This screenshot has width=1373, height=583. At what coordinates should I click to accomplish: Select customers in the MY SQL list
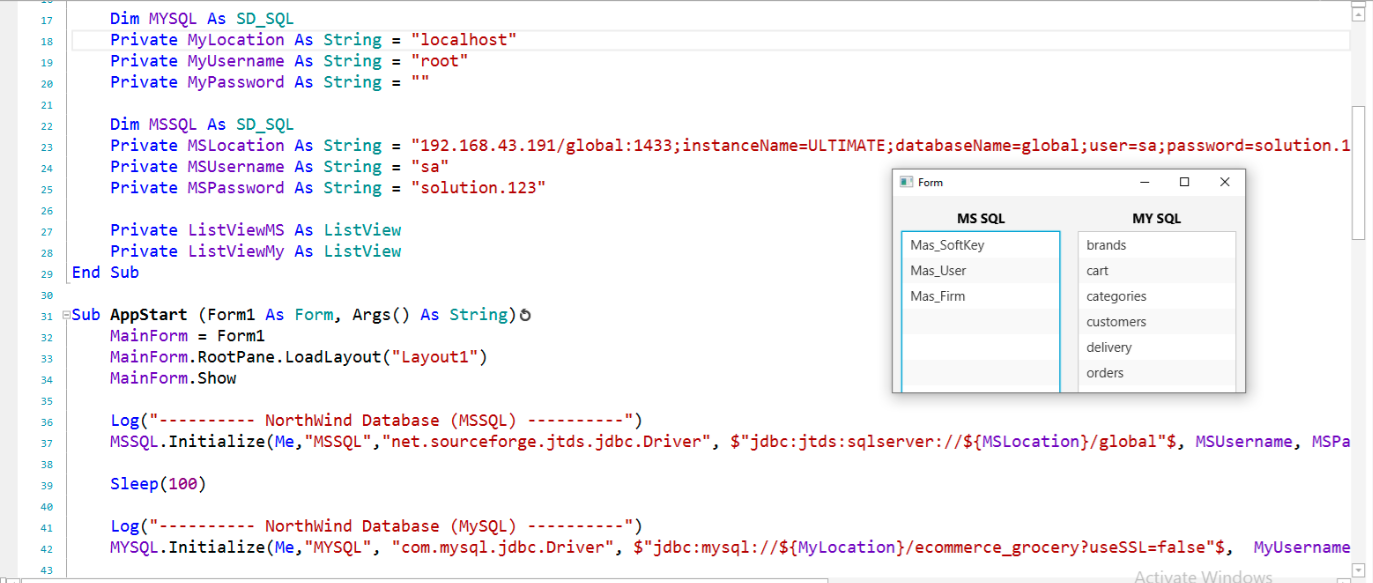tap(1157, 322)
